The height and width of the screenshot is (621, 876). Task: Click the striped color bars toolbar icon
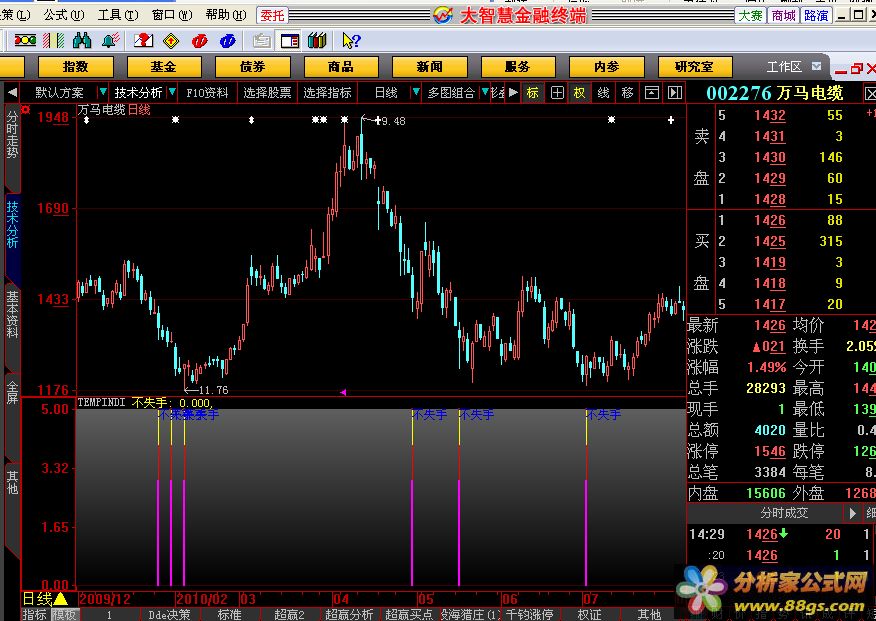pyautogui.click(x=54, y=40)
